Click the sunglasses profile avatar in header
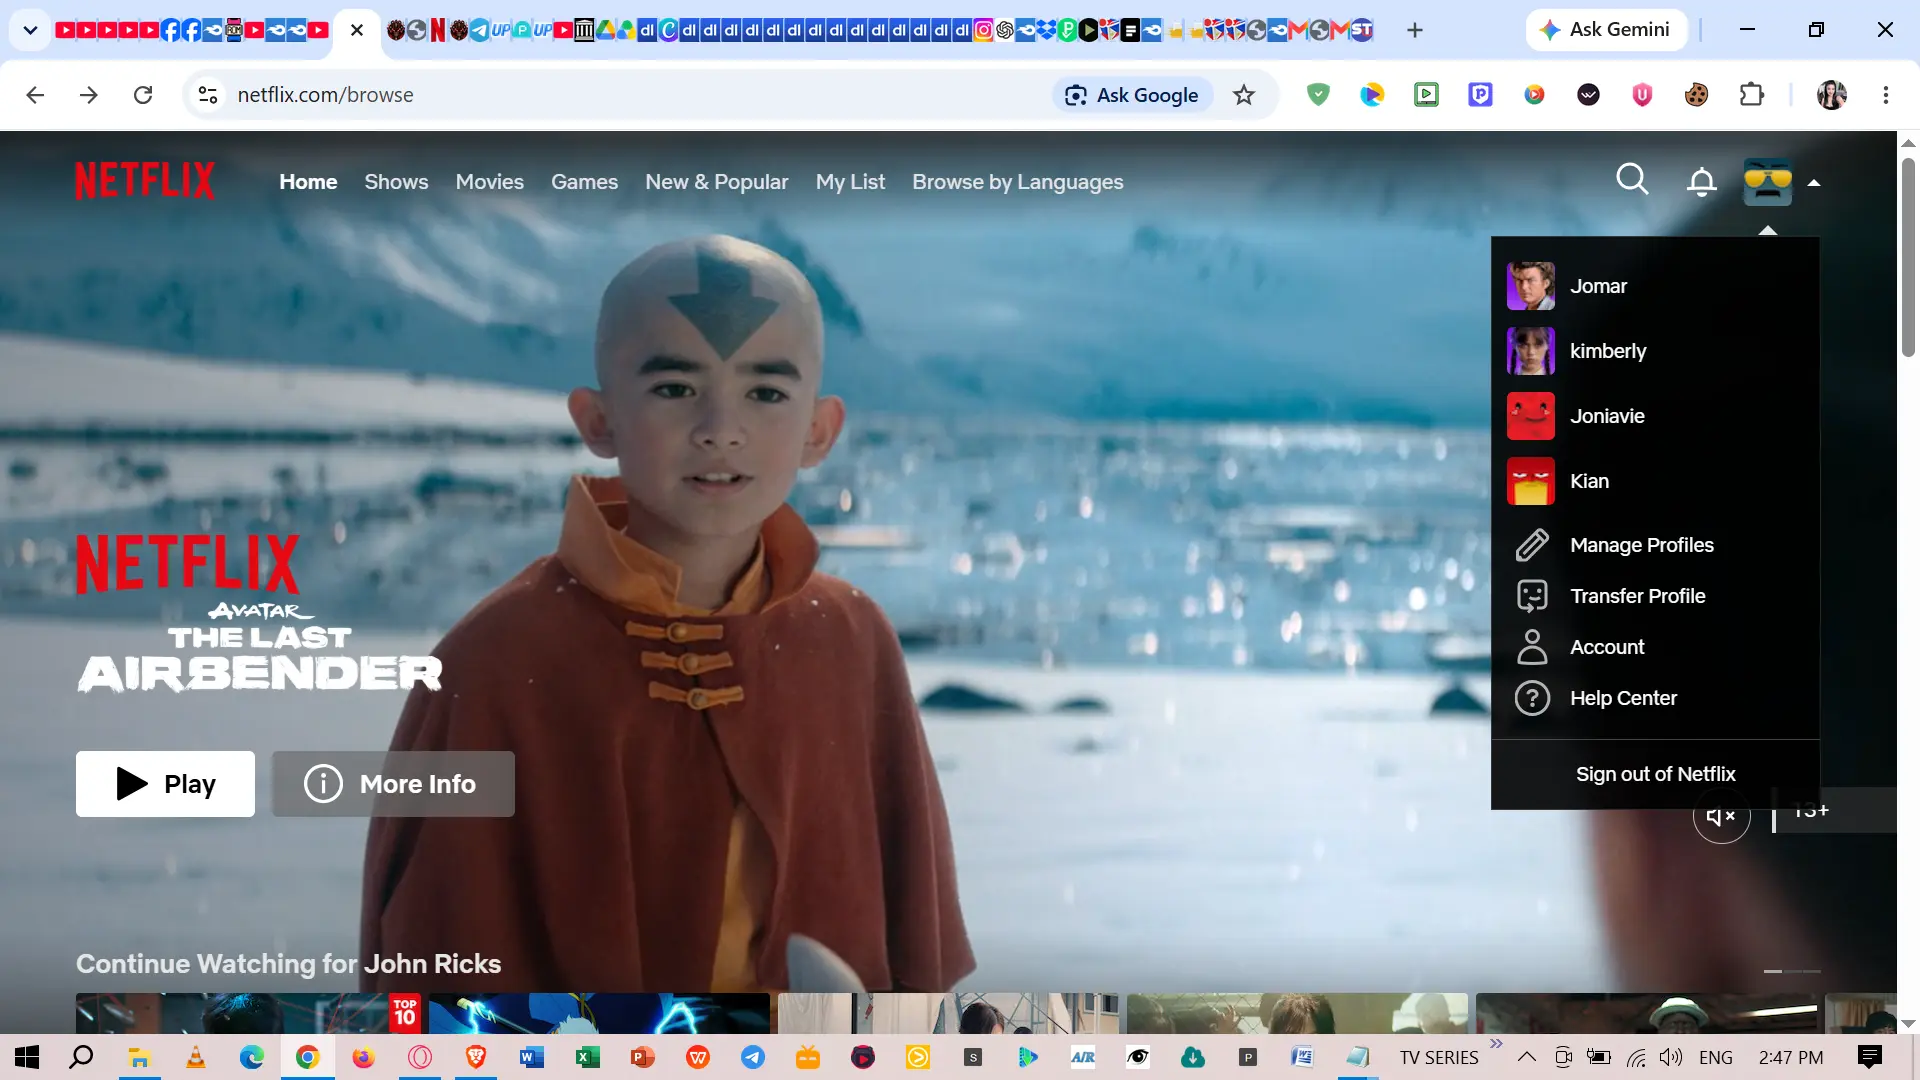The image size is (1920, 1080). pos(1767,182)
